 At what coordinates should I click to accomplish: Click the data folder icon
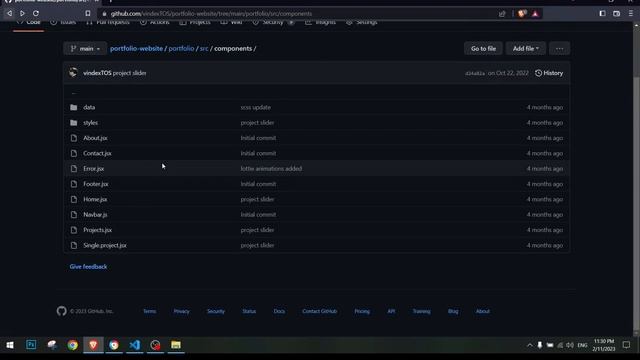(x=73, y=107)
